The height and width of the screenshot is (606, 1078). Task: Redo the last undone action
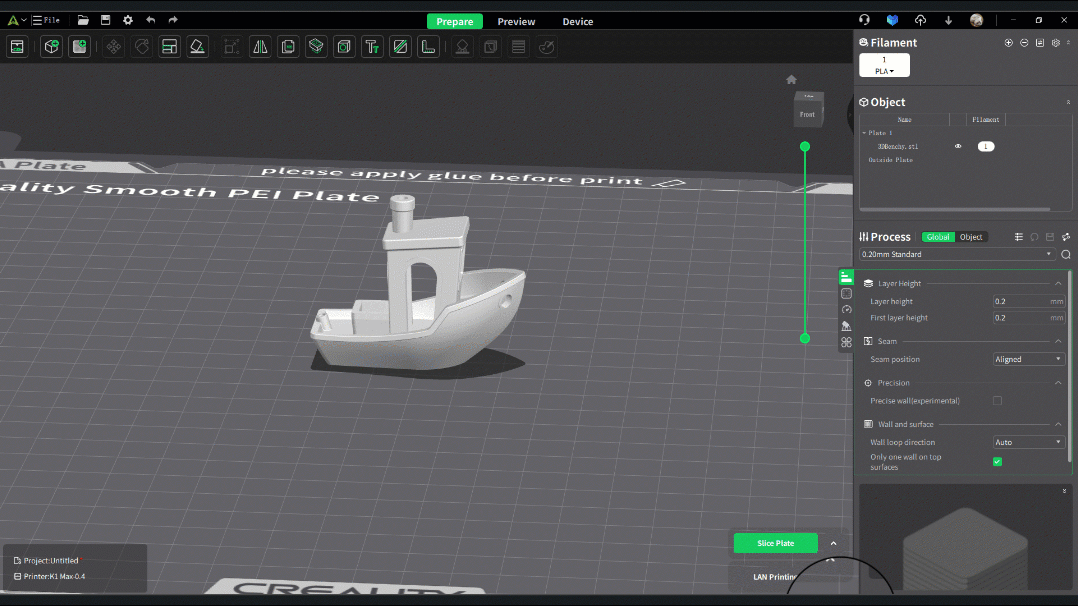coord(173,20)
